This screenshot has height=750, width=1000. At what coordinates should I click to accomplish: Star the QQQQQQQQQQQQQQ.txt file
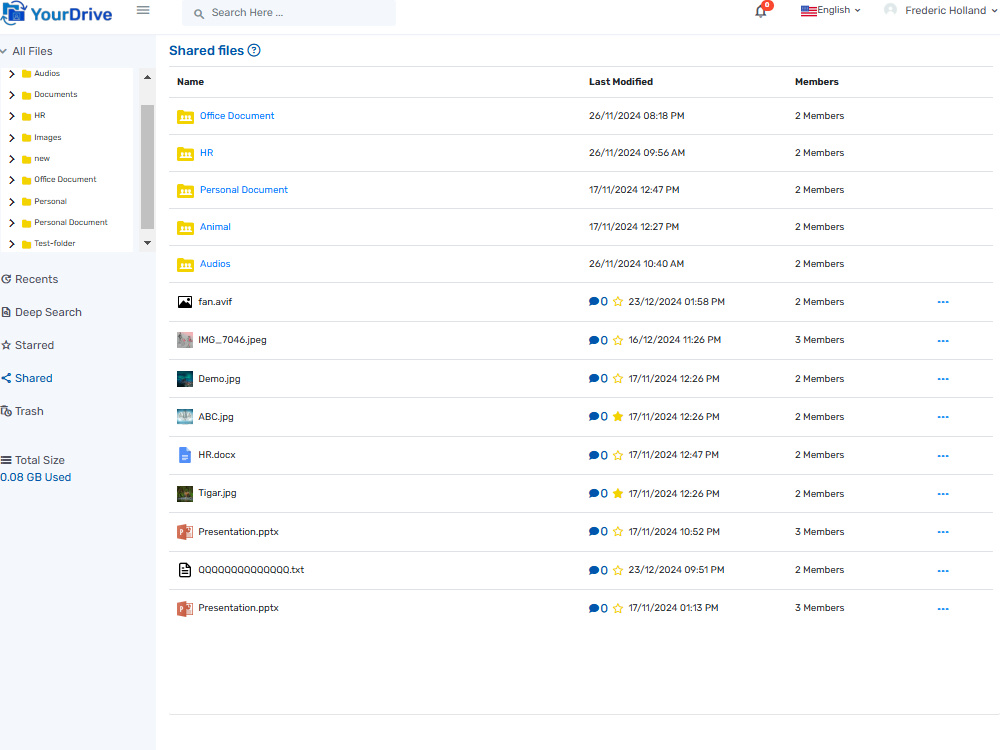[x=617, y=570]
